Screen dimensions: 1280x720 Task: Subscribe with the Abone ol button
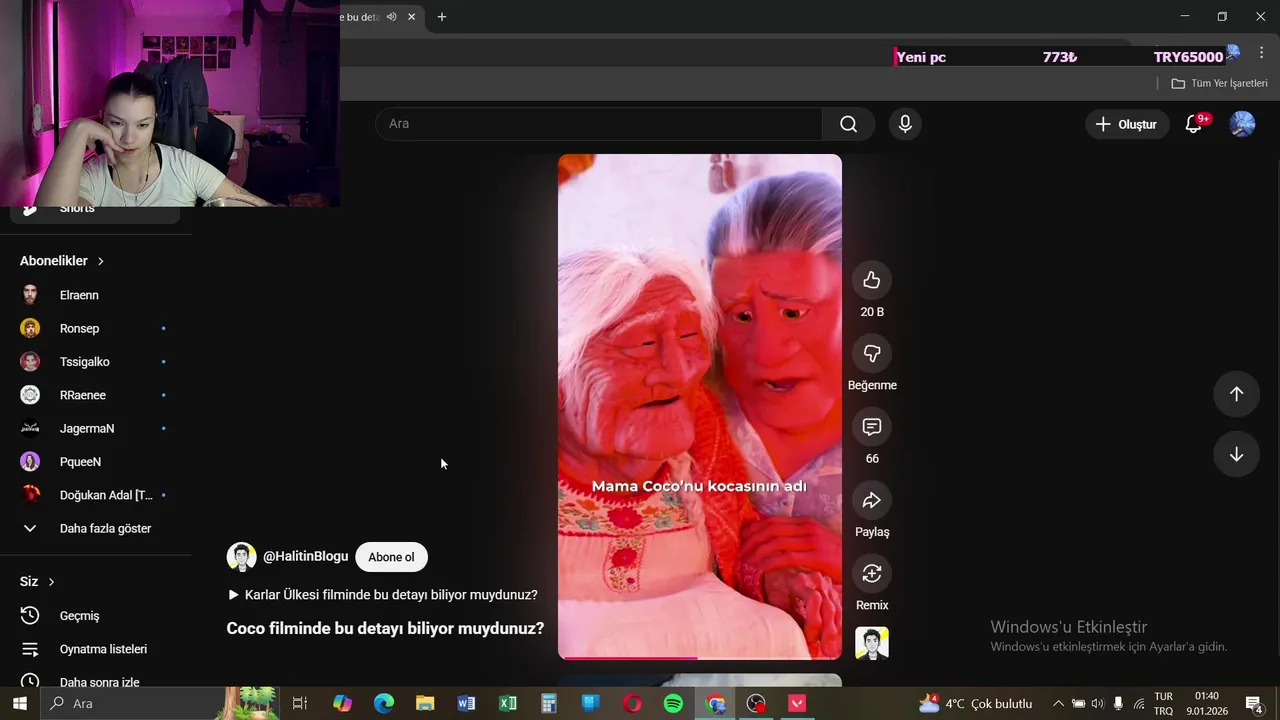391,557
